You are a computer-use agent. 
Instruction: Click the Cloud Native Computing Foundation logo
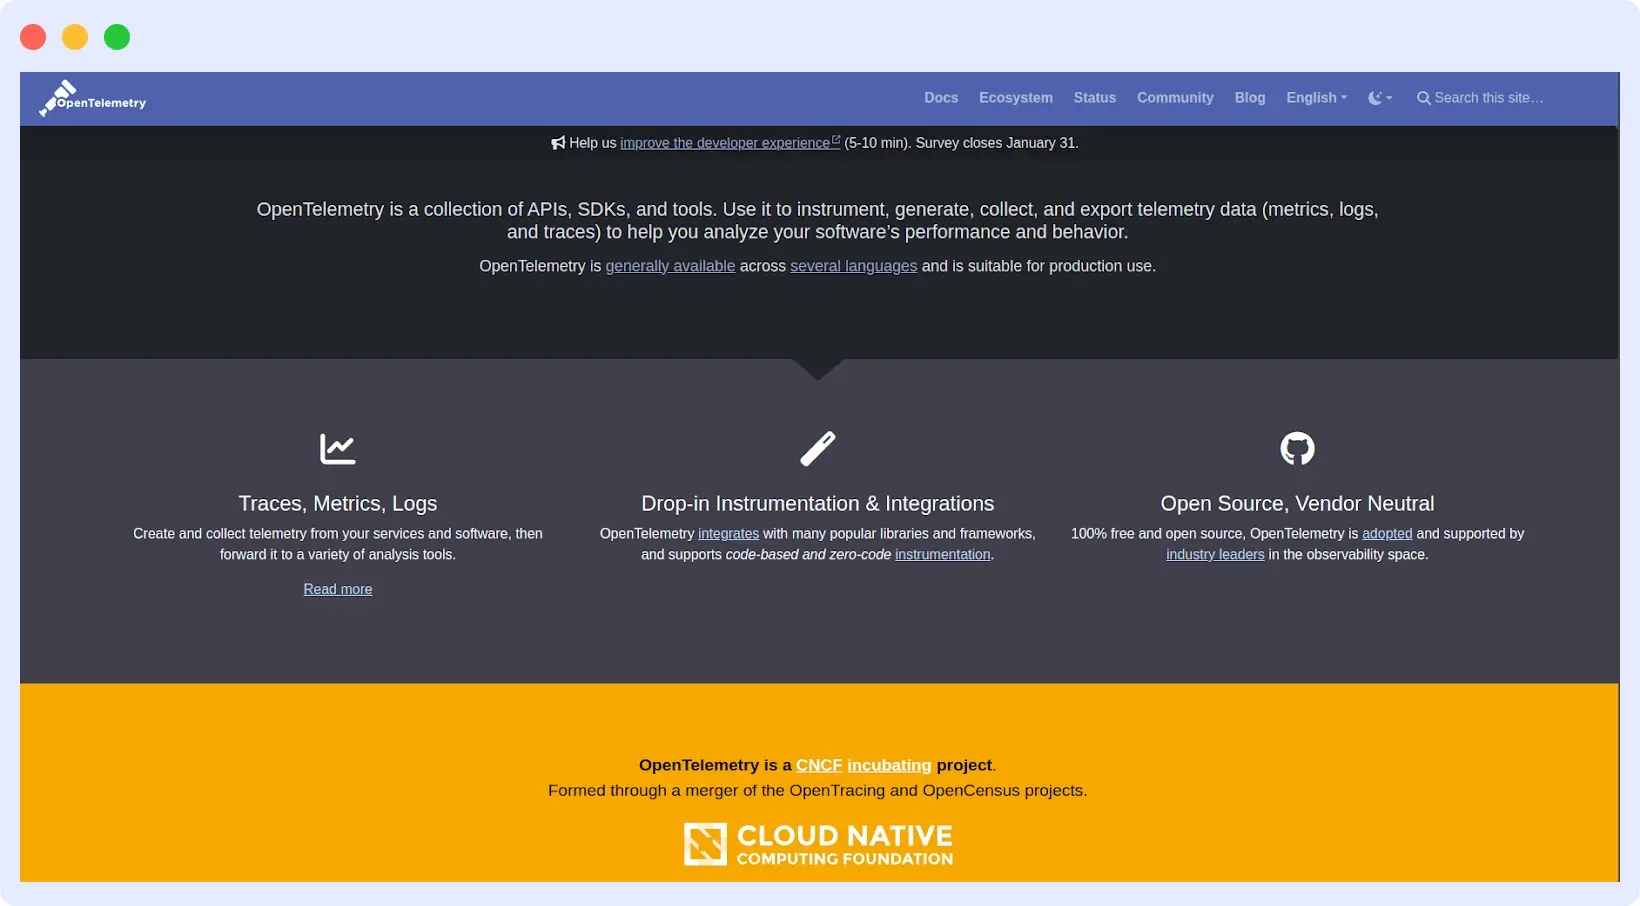point(818,845)
